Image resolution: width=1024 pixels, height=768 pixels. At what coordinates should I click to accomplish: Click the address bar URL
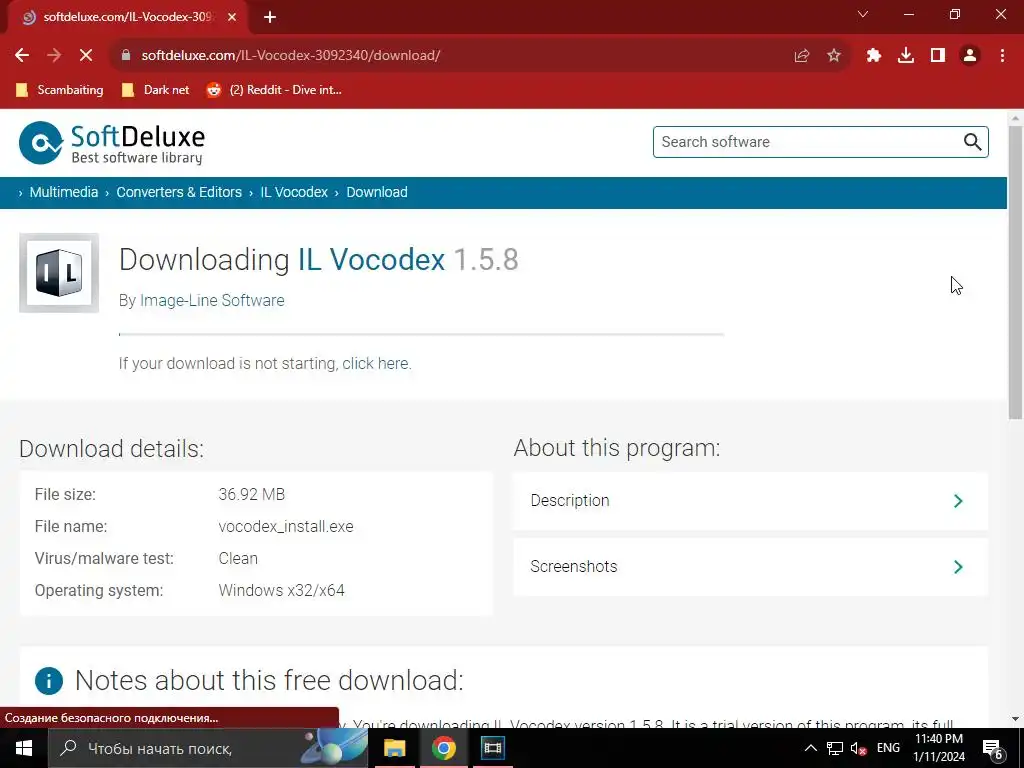pos(291,56)
